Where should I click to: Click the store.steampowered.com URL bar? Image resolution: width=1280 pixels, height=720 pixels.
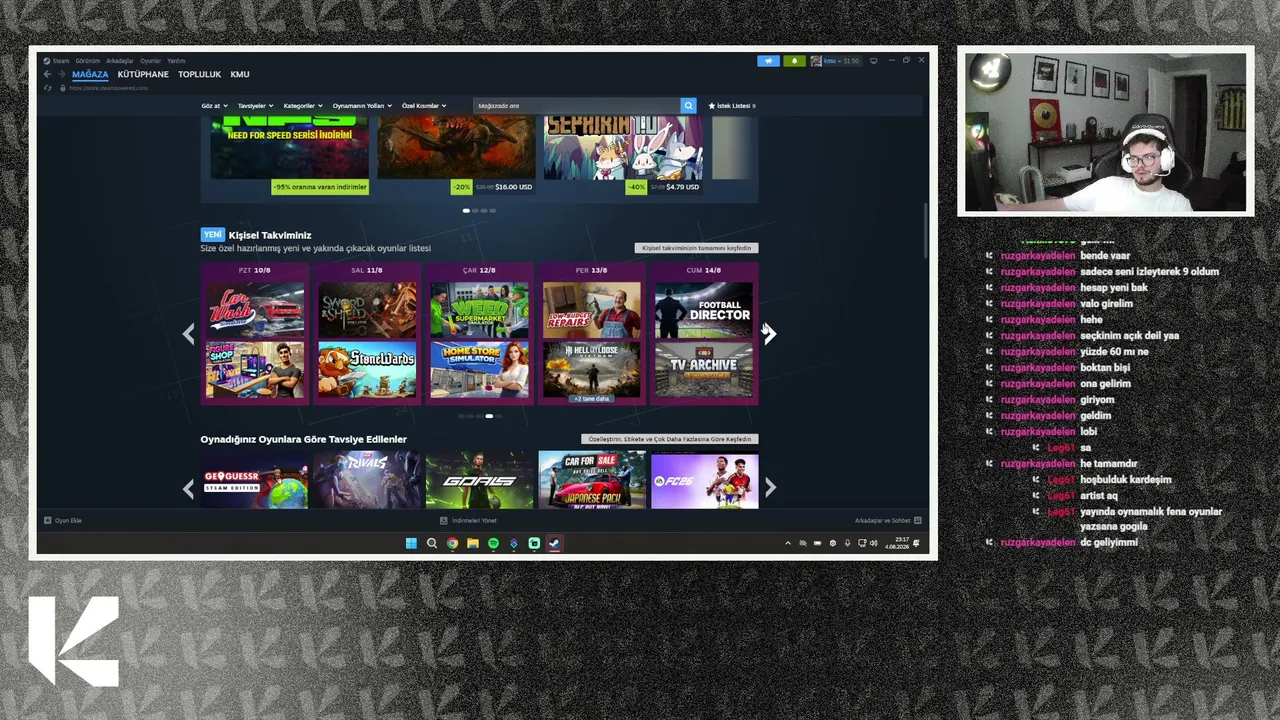pos(108,88)
